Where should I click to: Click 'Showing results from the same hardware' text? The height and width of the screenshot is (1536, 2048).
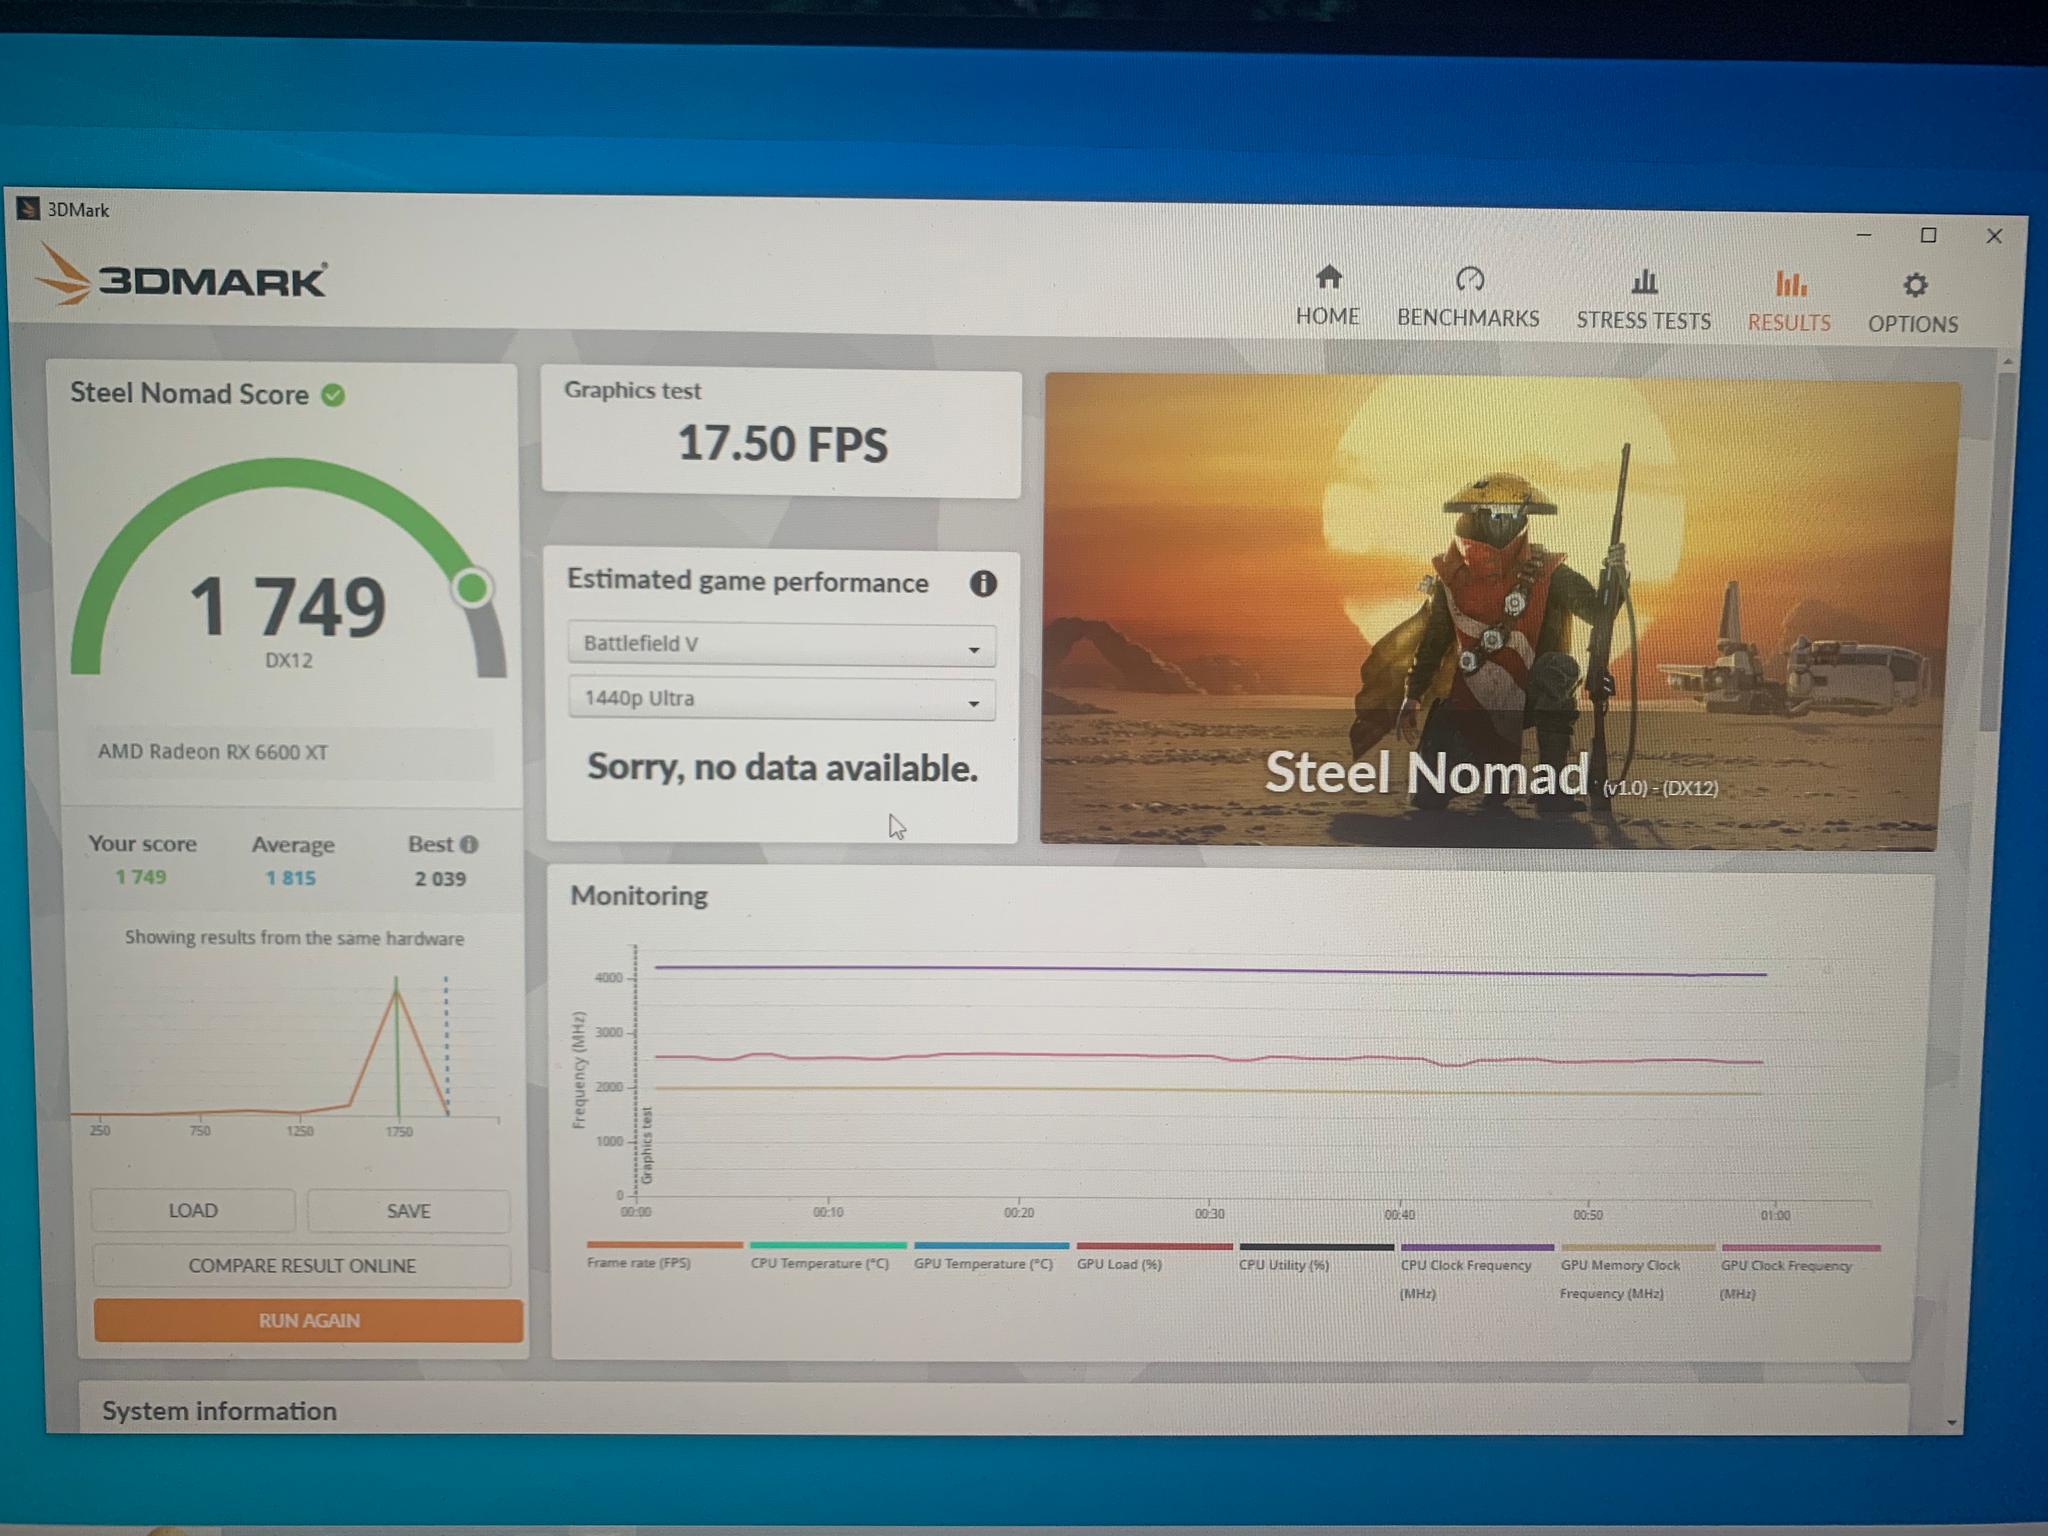(x=294, y=938)
